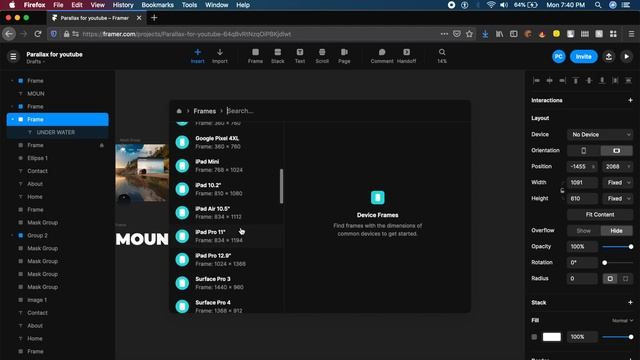This screenshot has width=640, height=360.
Task: Click the export upload icon
Action: pos(609,56)
